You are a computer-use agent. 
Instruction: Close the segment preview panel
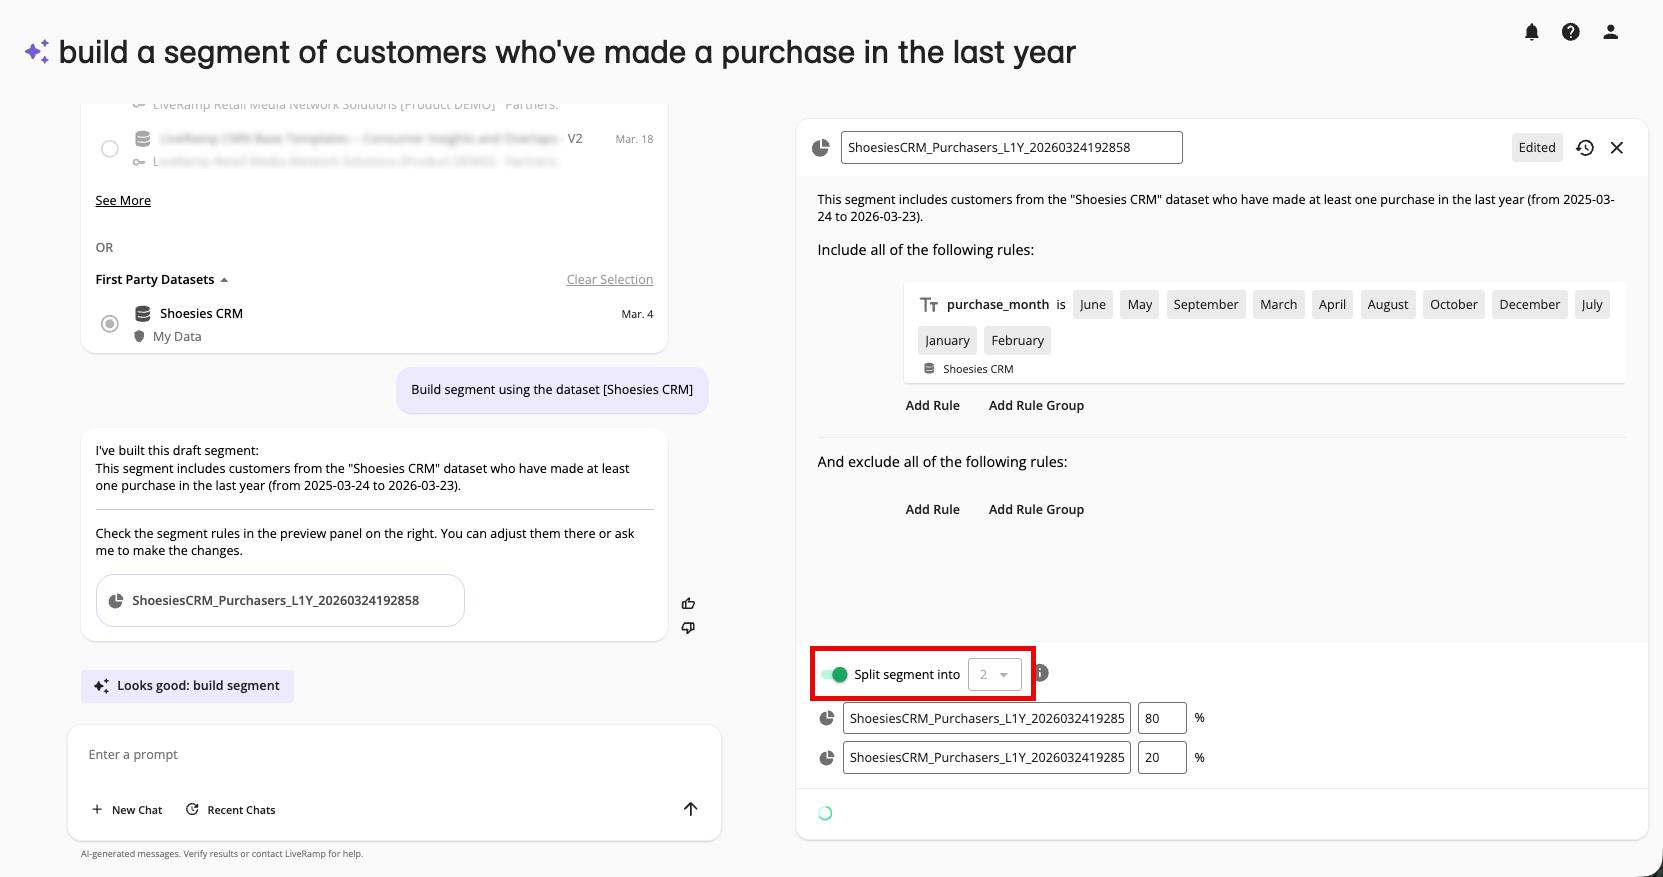(1617, 148)
